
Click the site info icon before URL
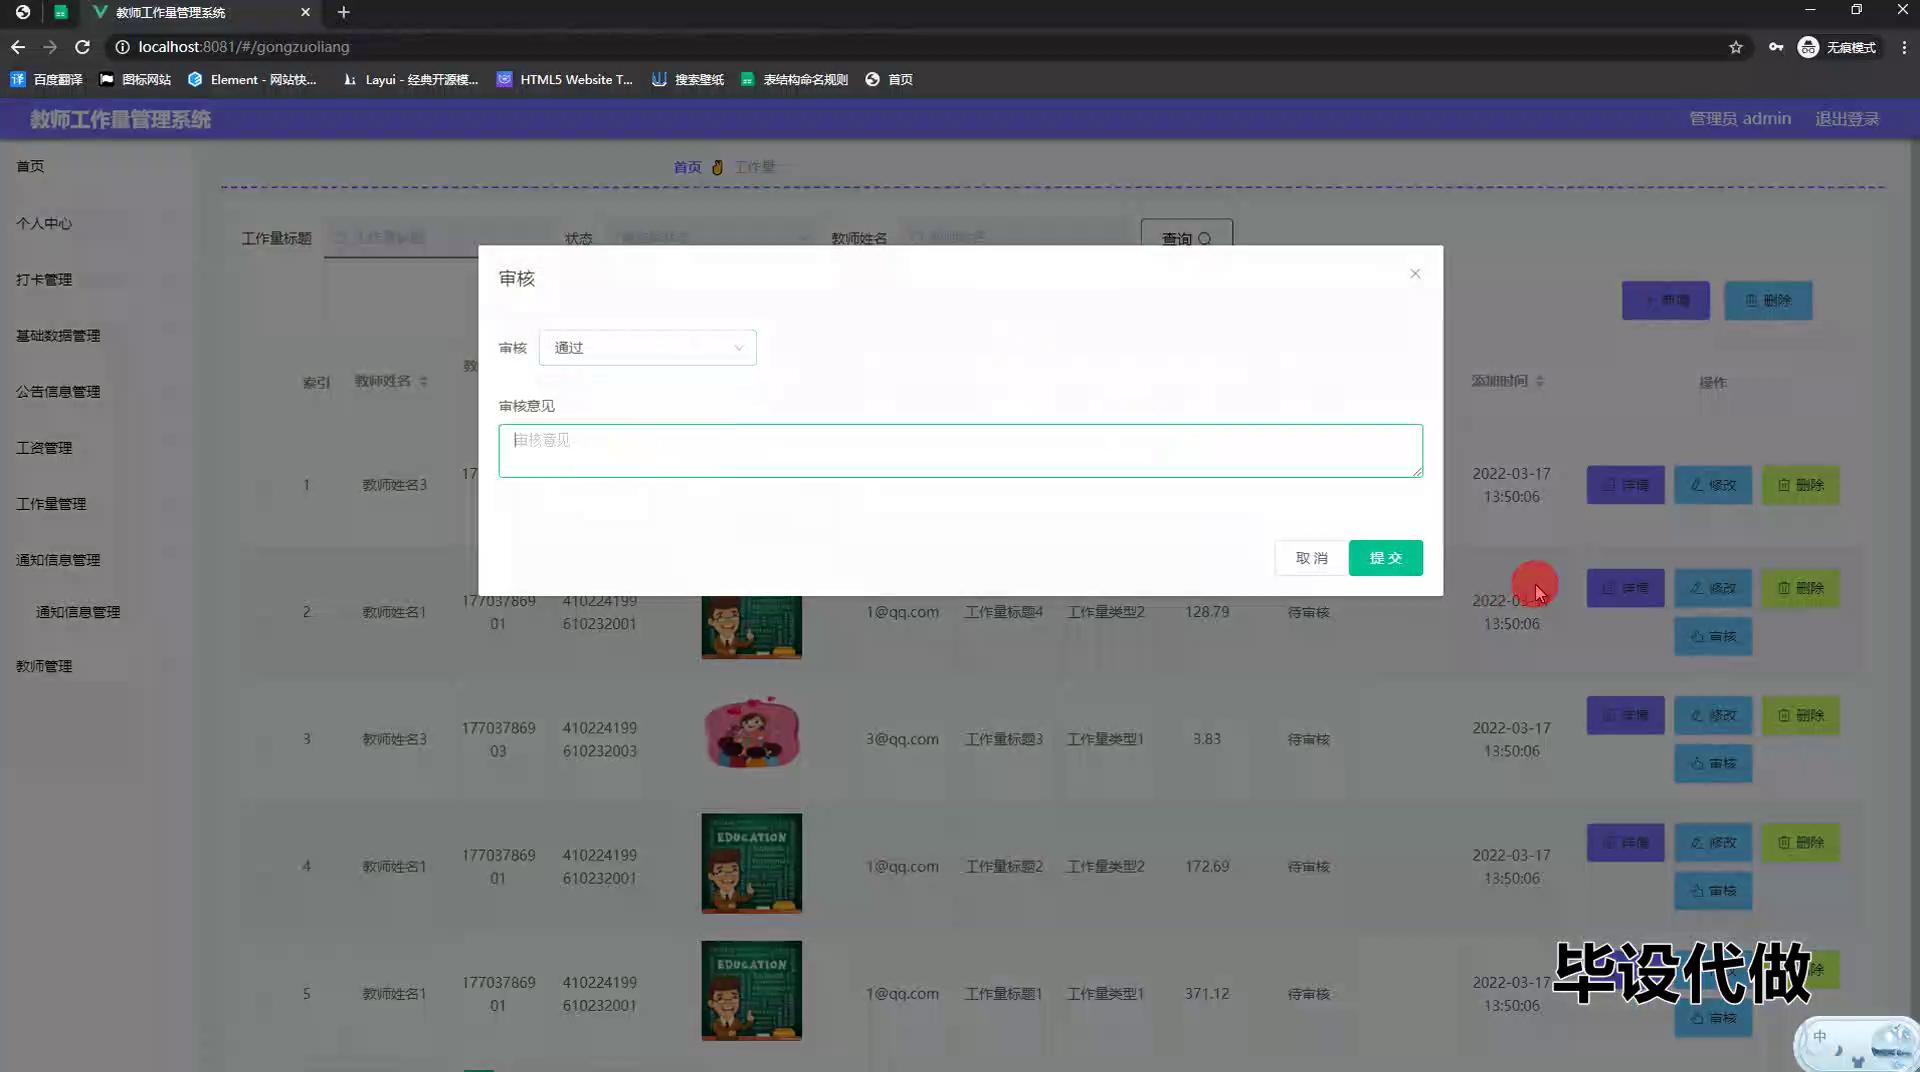point(122,47)
